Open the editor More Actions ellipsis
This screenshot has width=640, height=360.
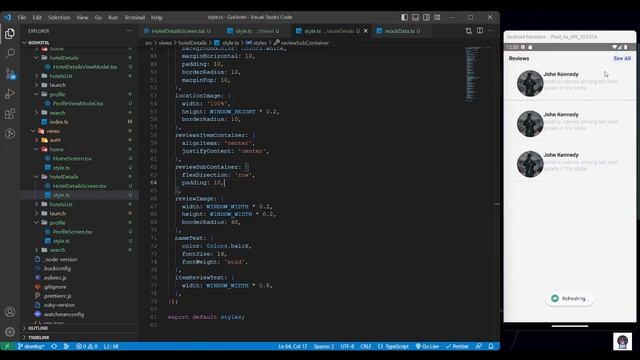tap(491, 31)
